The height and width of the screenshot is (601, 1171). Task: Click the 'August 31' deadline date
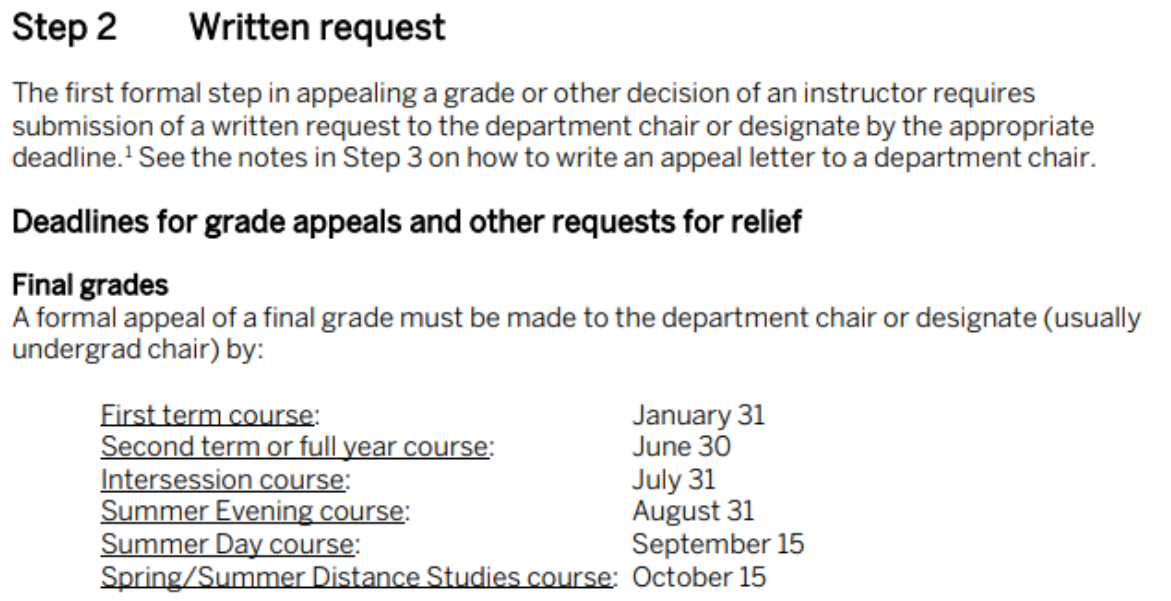[693, 512]
